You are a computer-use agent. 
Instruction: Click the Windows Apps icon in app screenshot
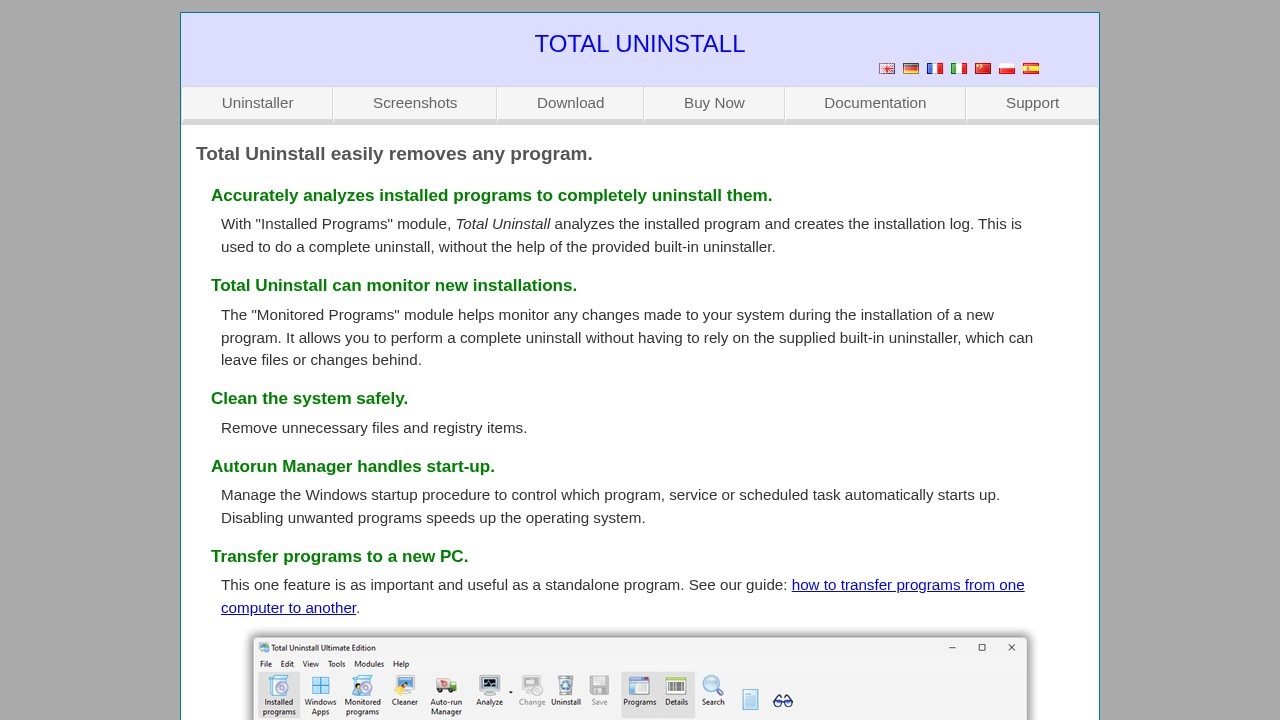click(x=320, y=694)
